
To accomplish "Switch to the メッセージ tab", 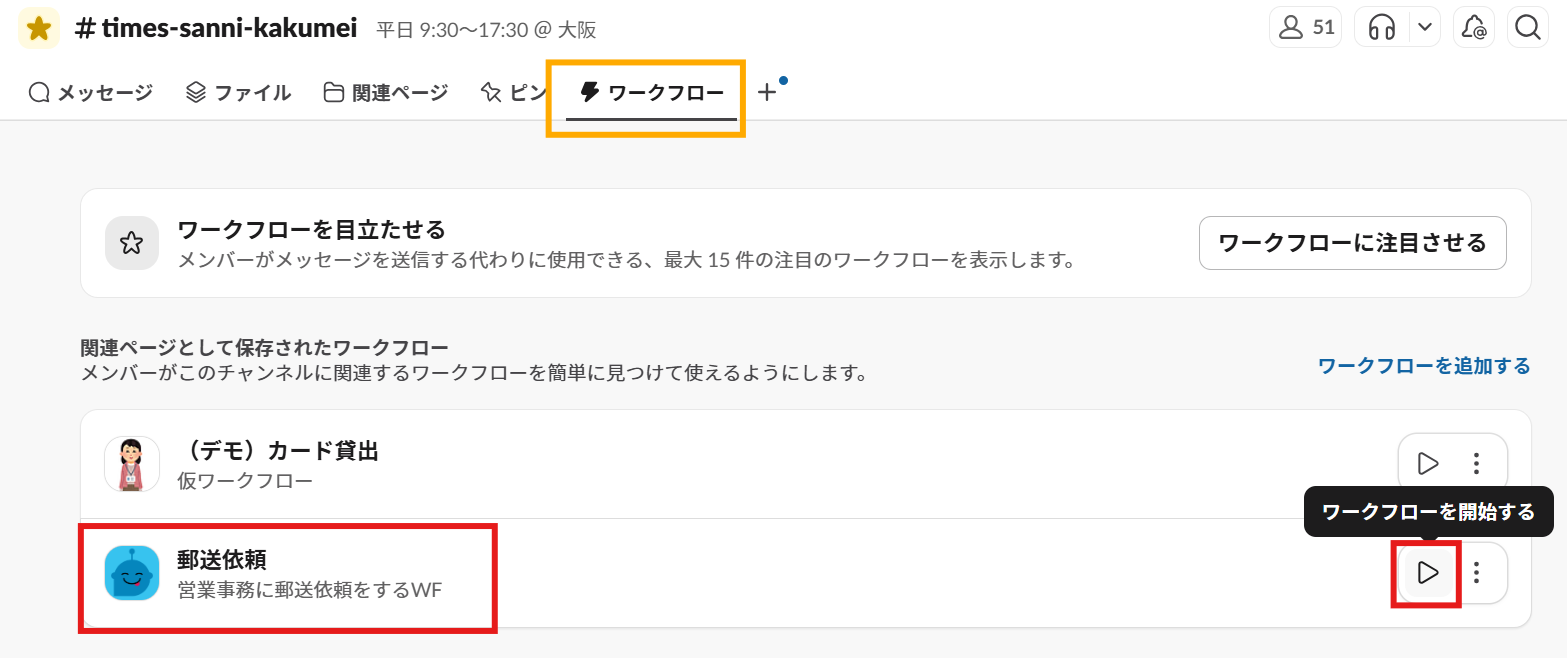I will tap(91, 93).
